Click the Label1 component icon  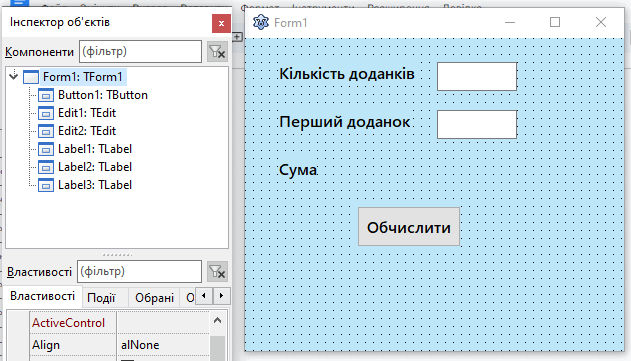46,149
